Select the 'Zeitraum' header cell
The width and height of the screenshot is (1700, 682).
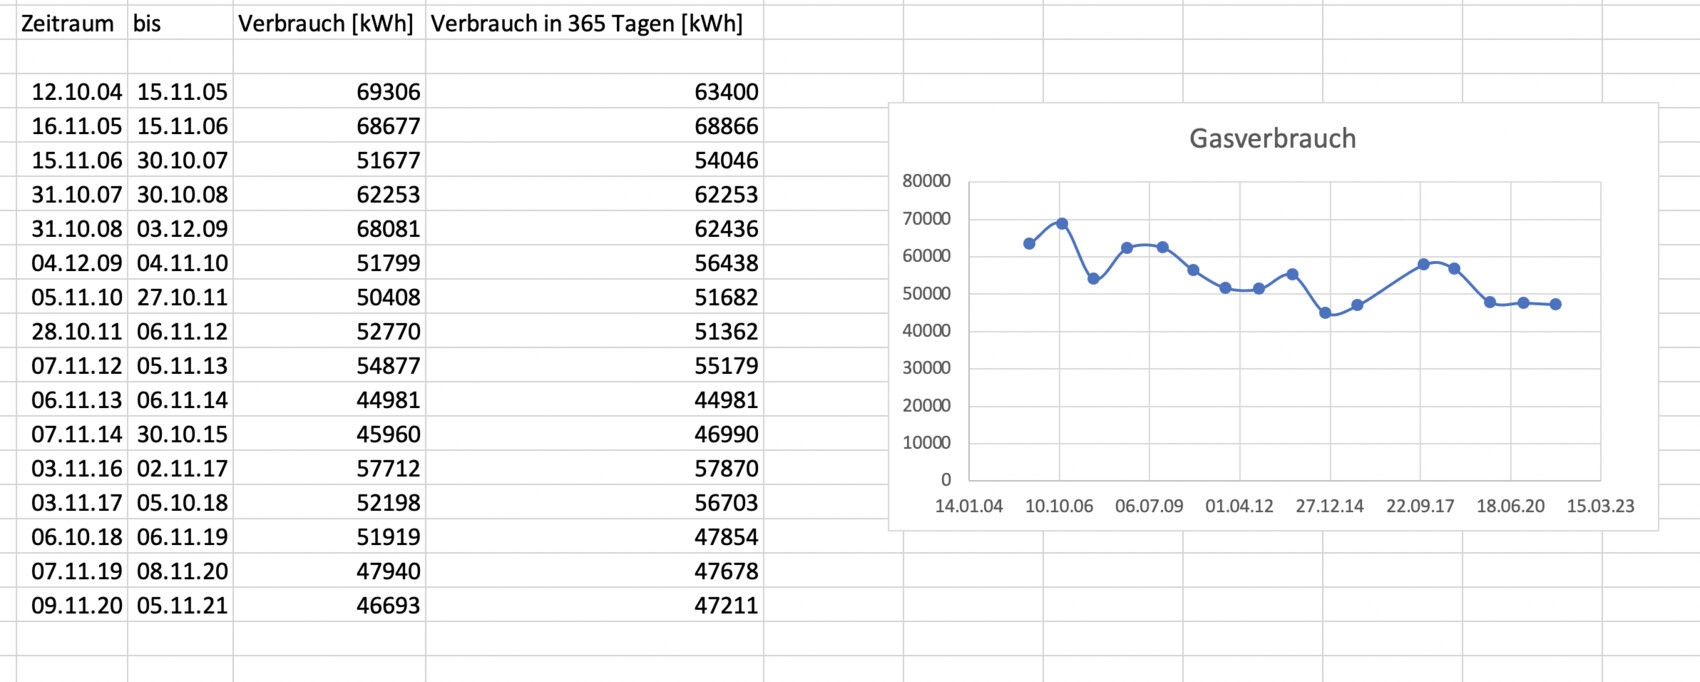point(68,24)
